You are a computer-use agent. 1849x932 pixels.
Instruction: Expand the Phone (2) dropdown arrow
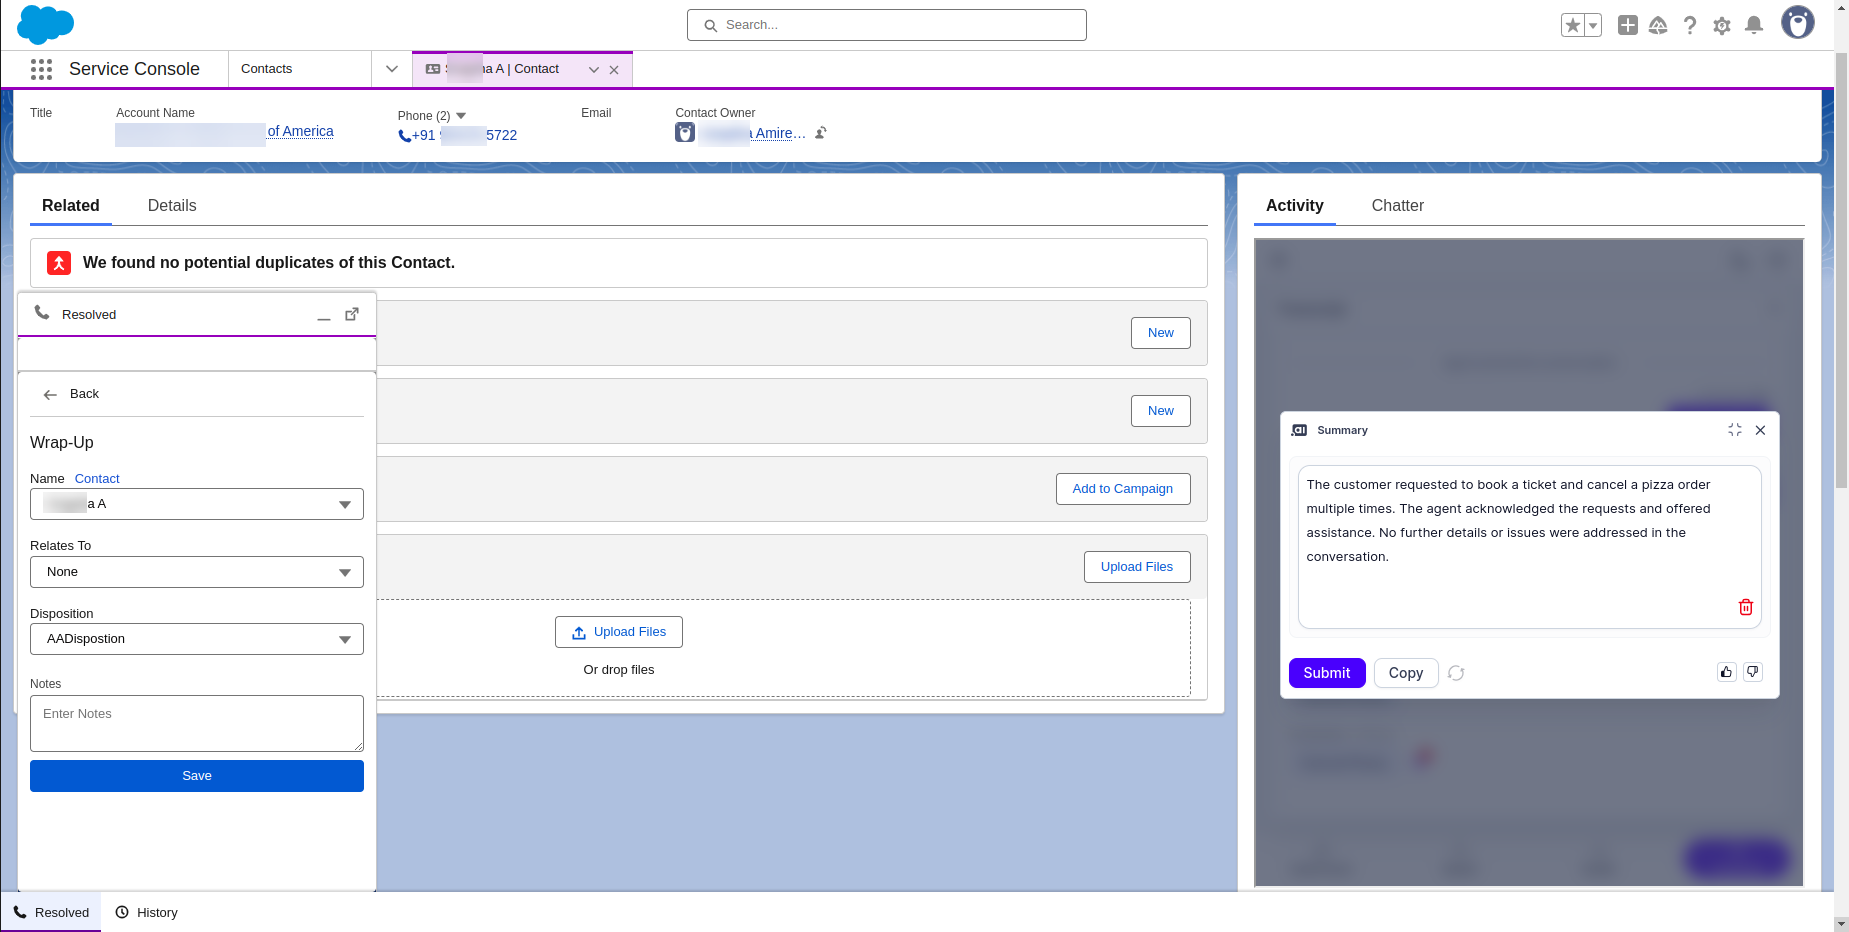461,116
